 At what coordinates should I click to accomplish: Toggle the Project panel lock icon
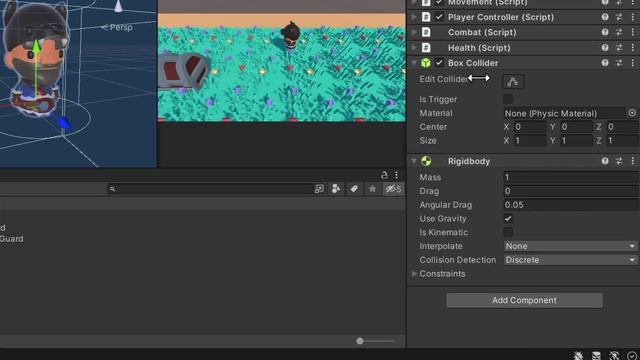[x=384, y=175]
